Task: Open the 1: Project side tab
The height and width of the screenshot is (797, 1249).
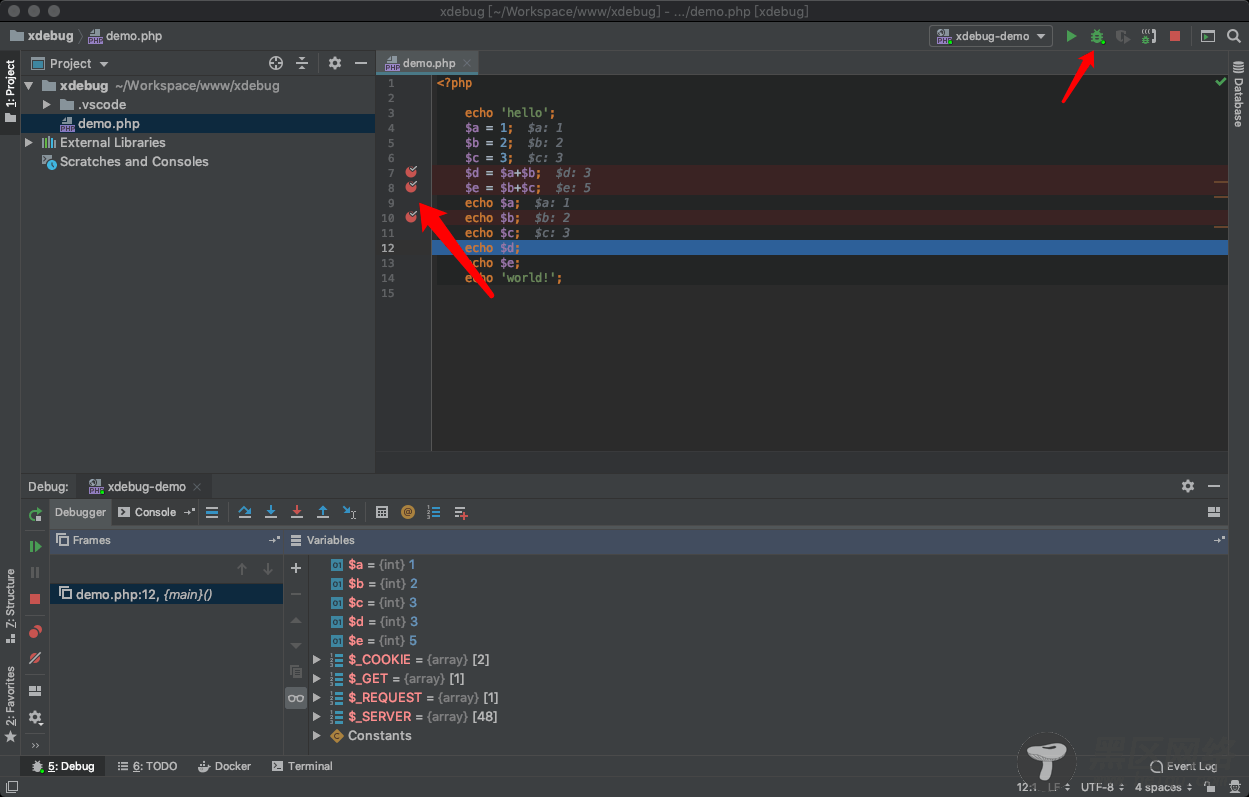Action: 10,91
